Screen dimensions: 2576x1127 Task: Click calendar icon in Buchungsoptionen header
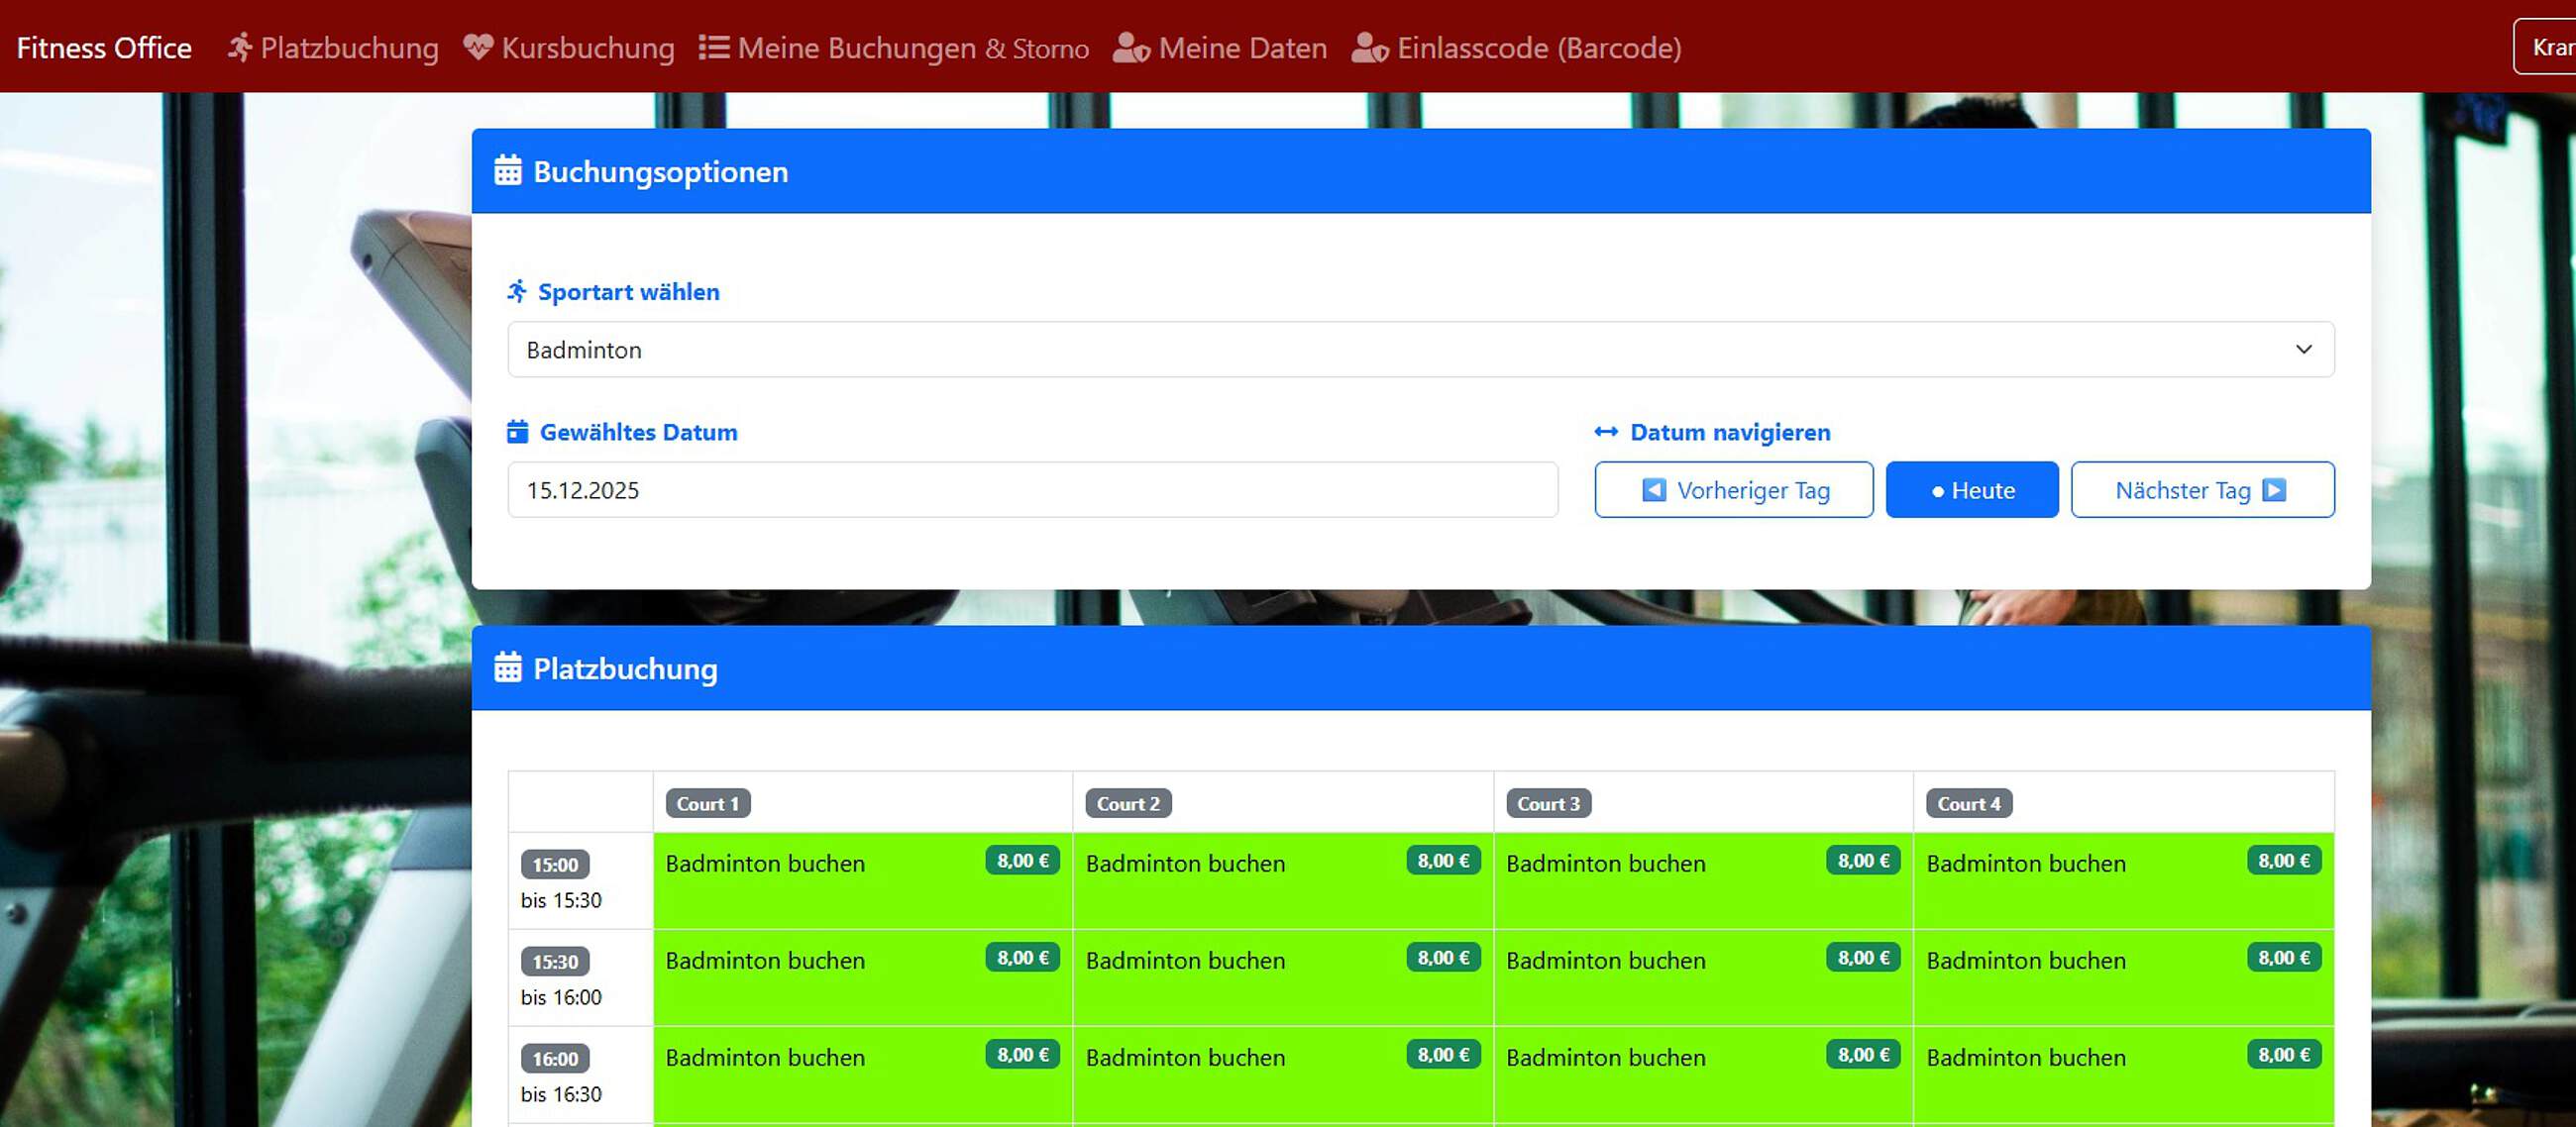(508, 171)
